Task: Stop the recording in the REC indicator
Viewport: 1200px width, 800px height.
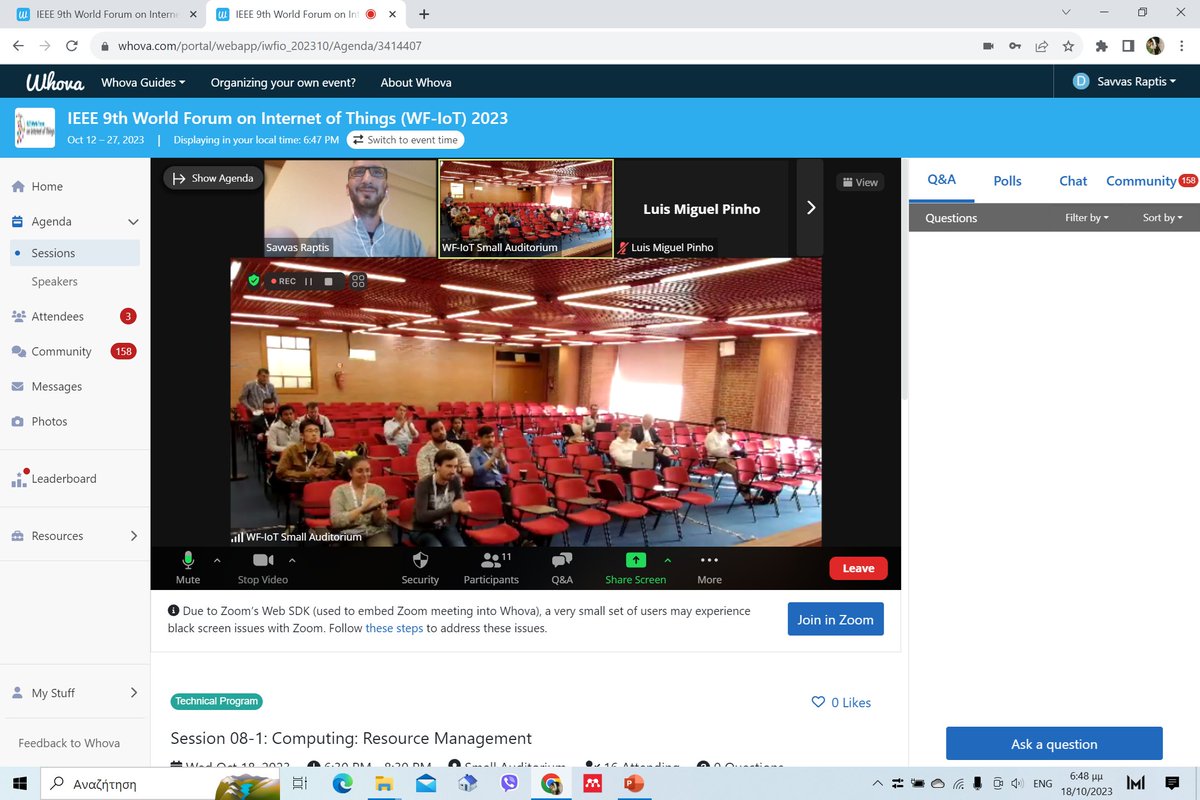Action: (x=328, y=282)
